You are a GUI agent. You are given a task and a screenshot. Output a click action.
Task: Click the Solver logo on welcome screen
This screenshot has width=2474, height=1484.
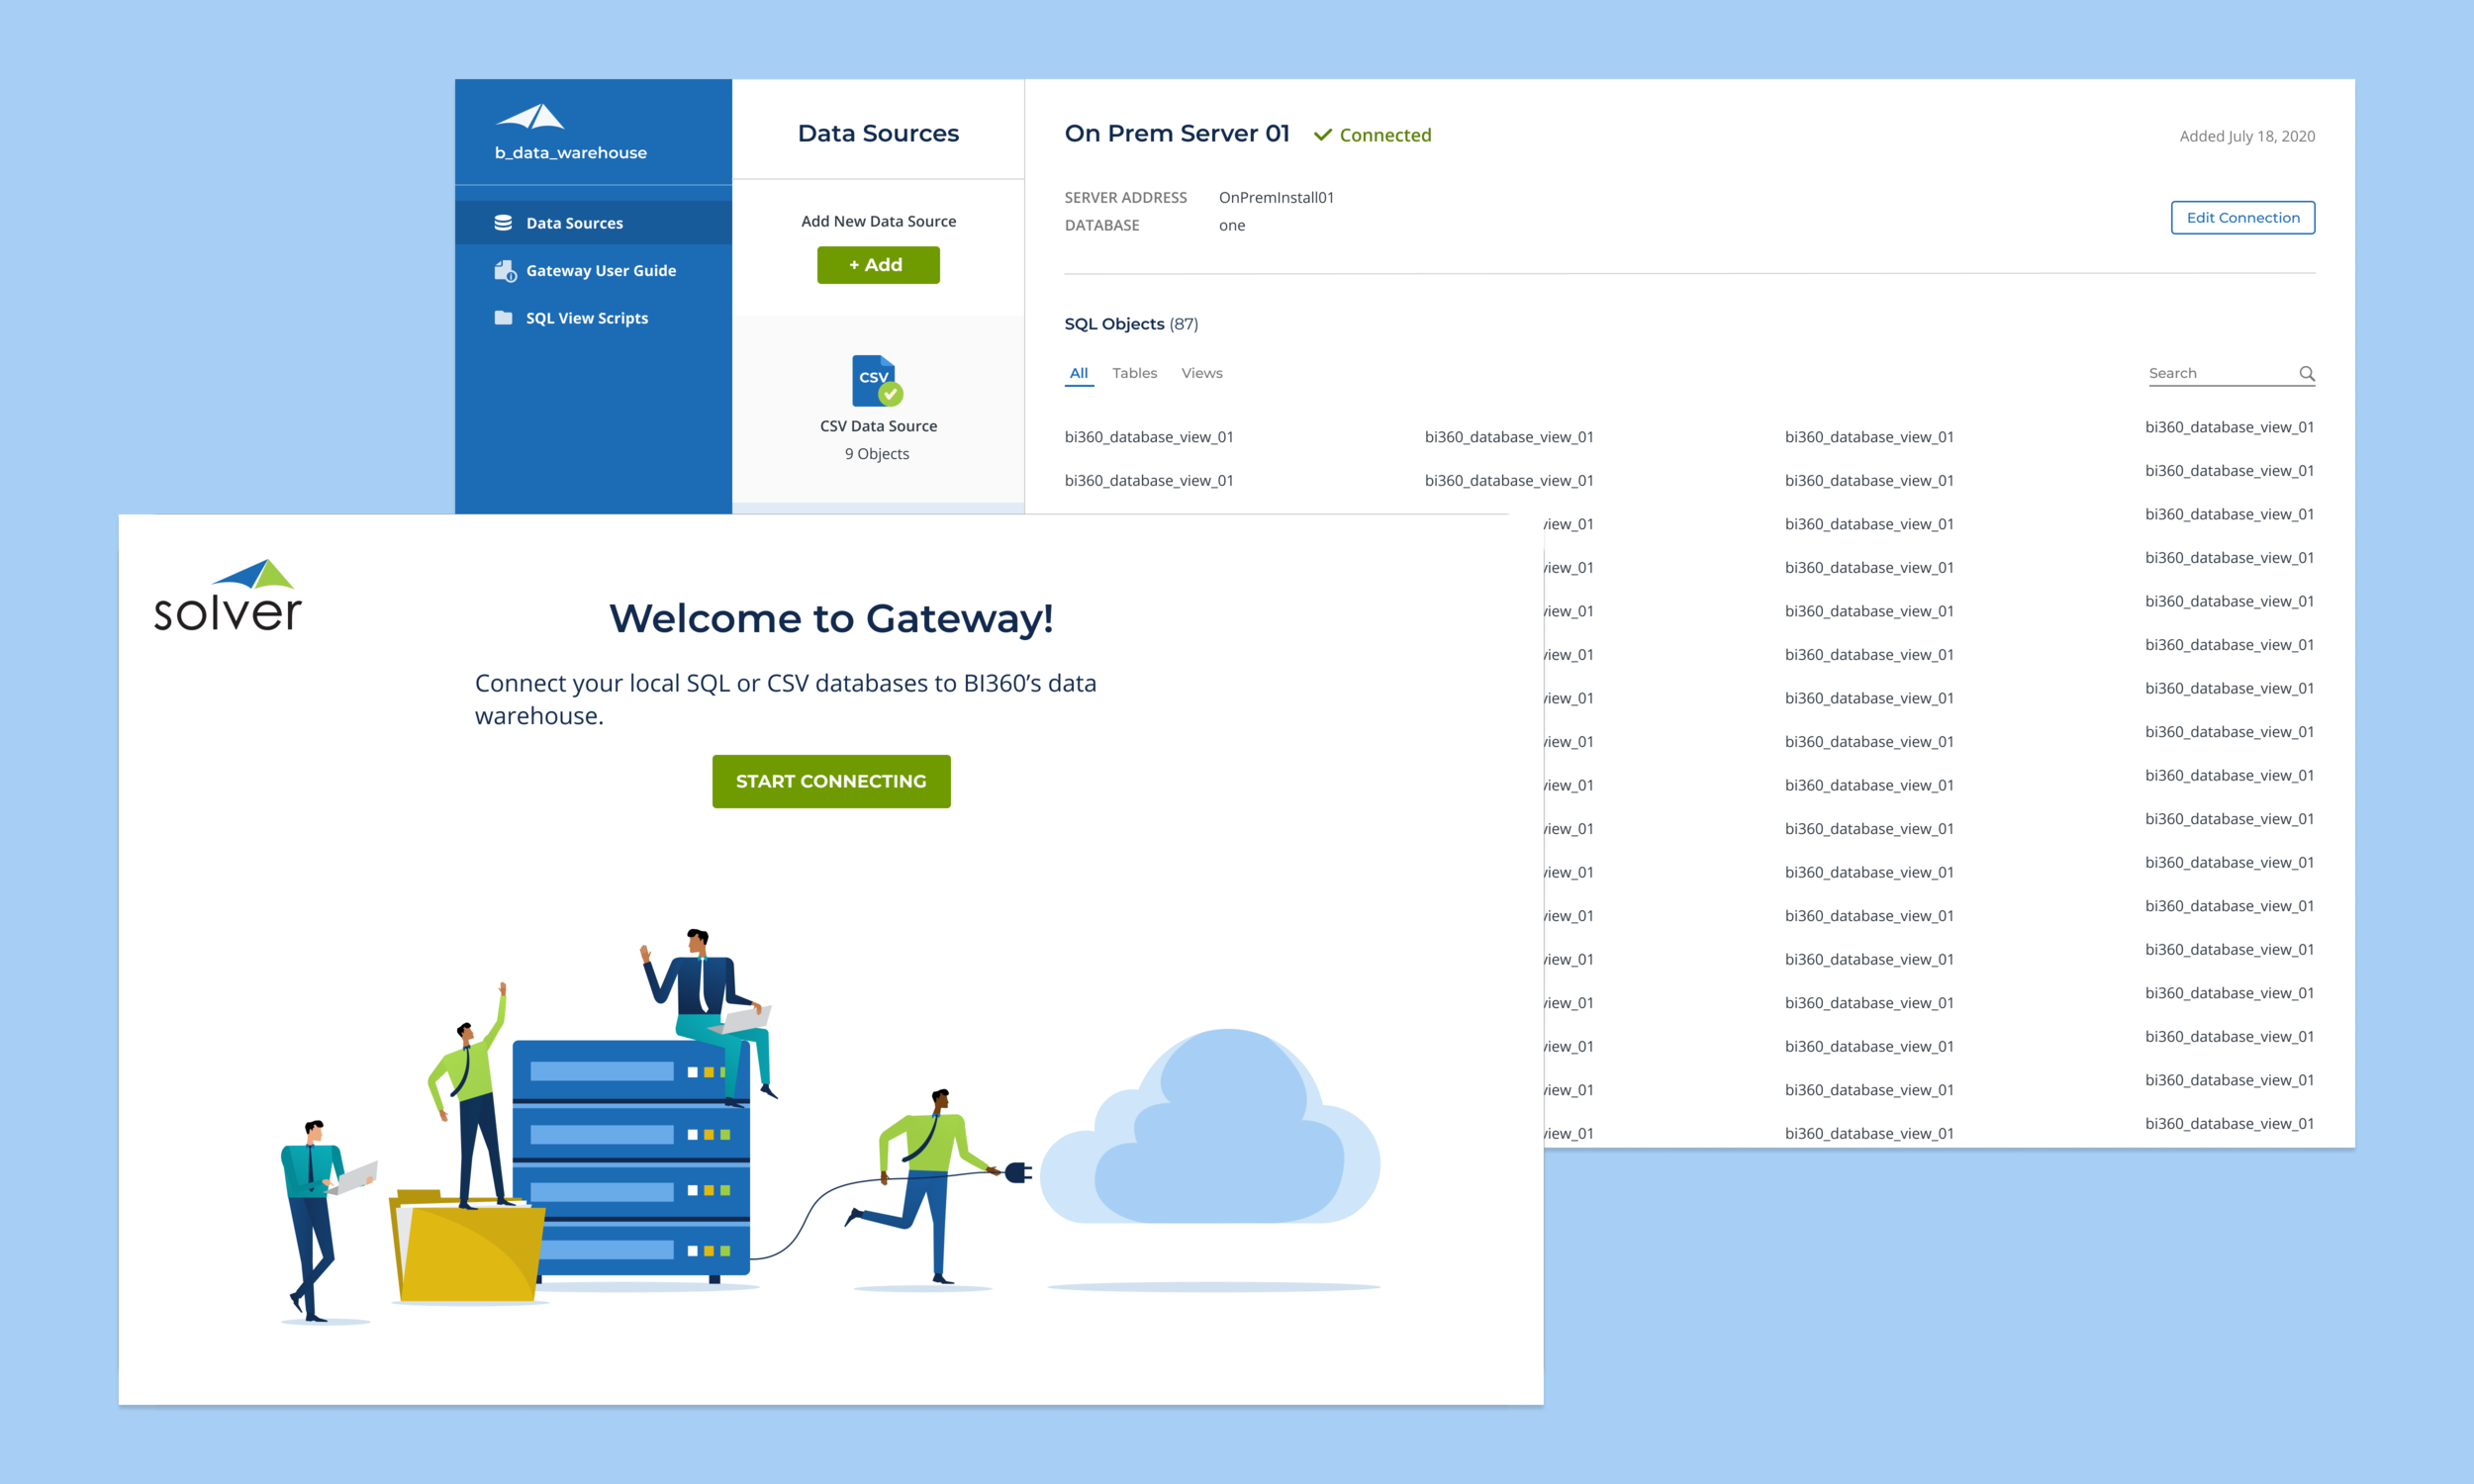coord(228,596)
